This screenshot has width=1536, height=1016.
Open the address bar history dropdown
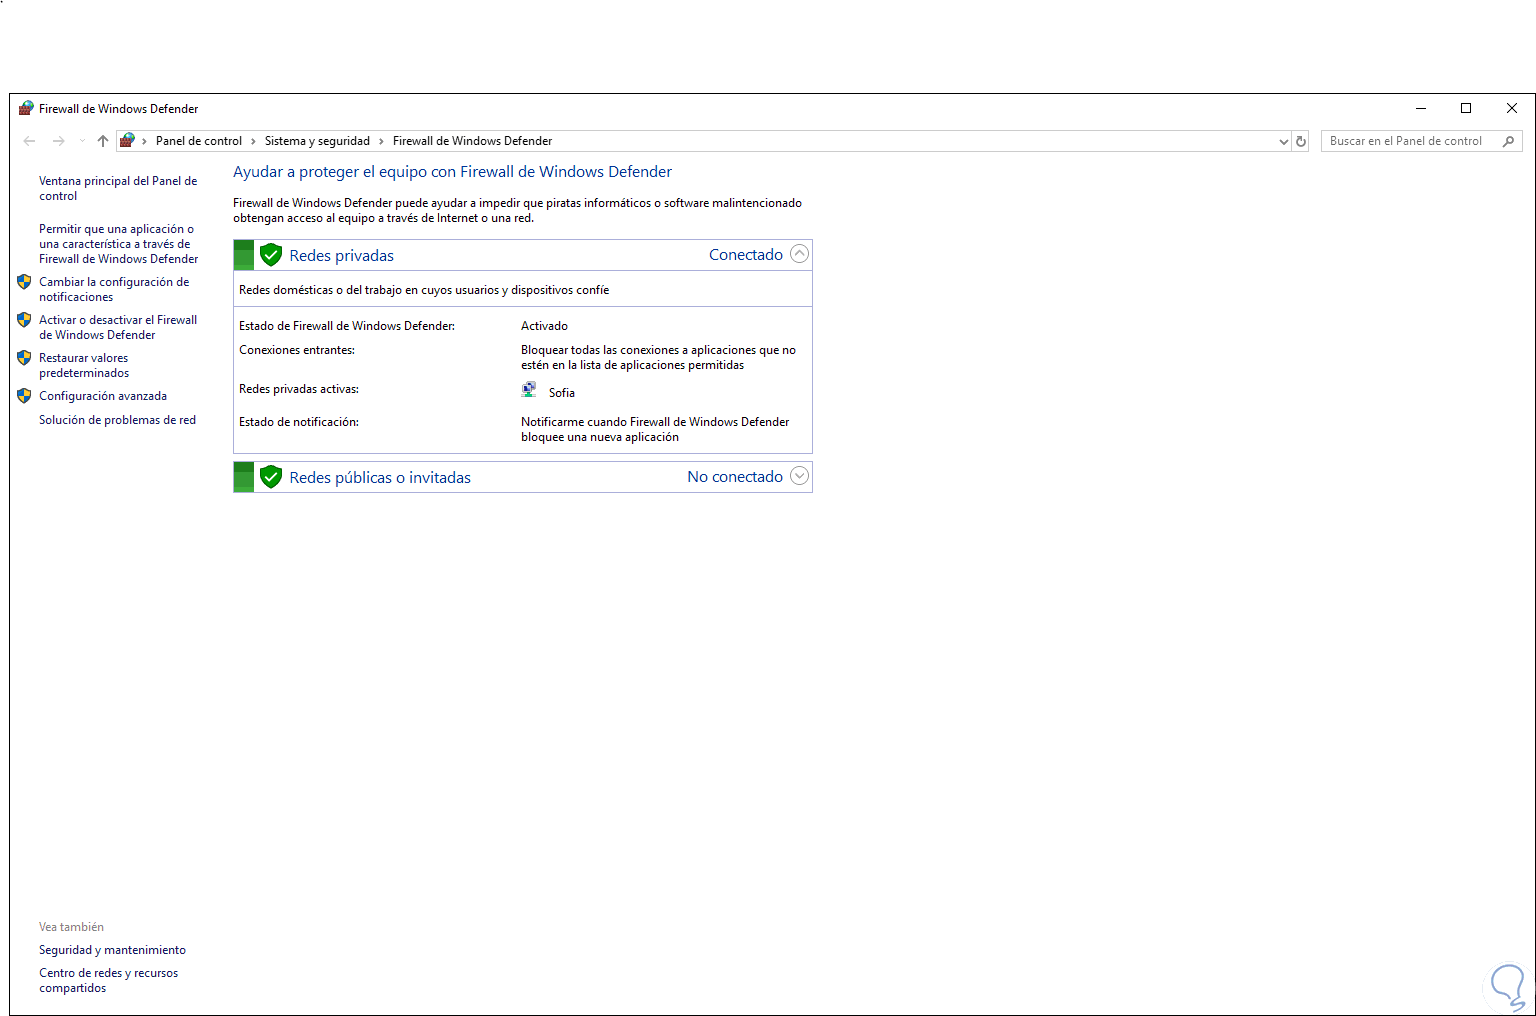click(x=1284, y=141)
